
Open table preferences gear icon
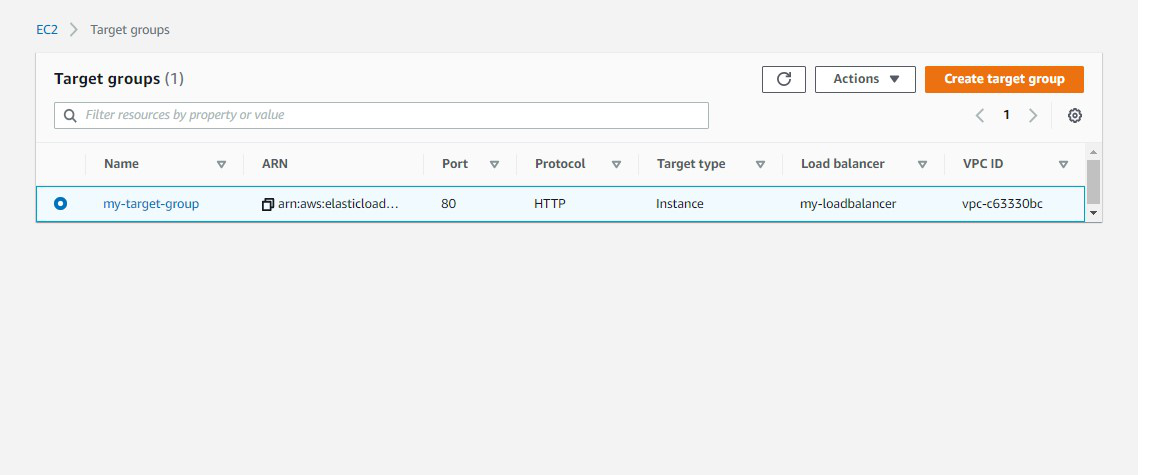click(1075, 116)
